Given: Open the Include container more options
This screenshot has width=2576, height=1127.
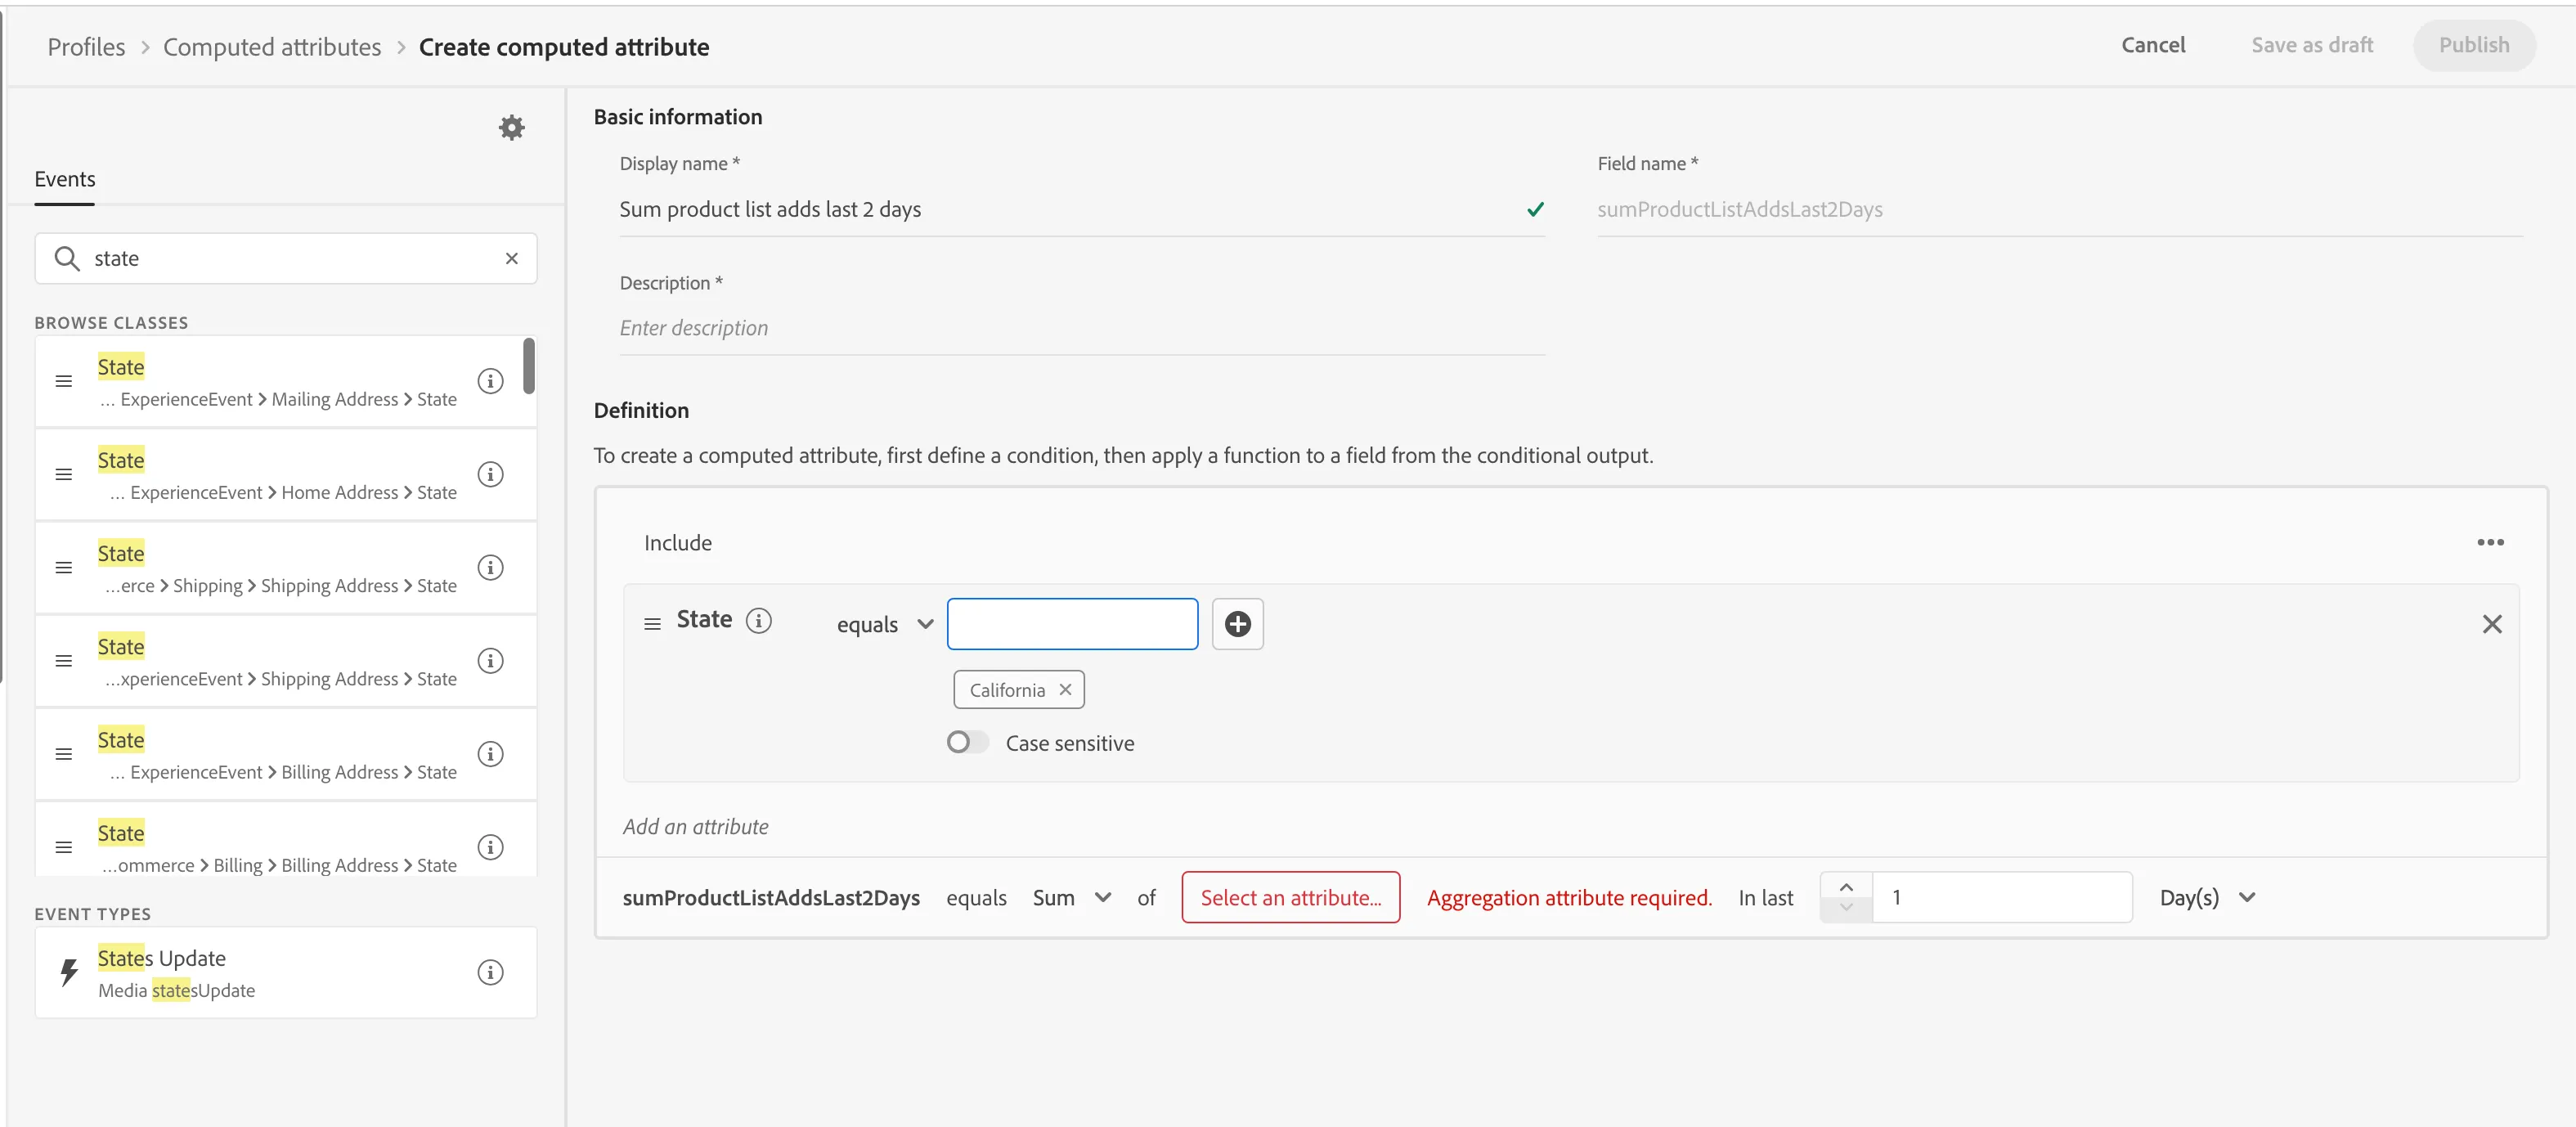Looking at the screenshot, I should tap(2490, 543).
